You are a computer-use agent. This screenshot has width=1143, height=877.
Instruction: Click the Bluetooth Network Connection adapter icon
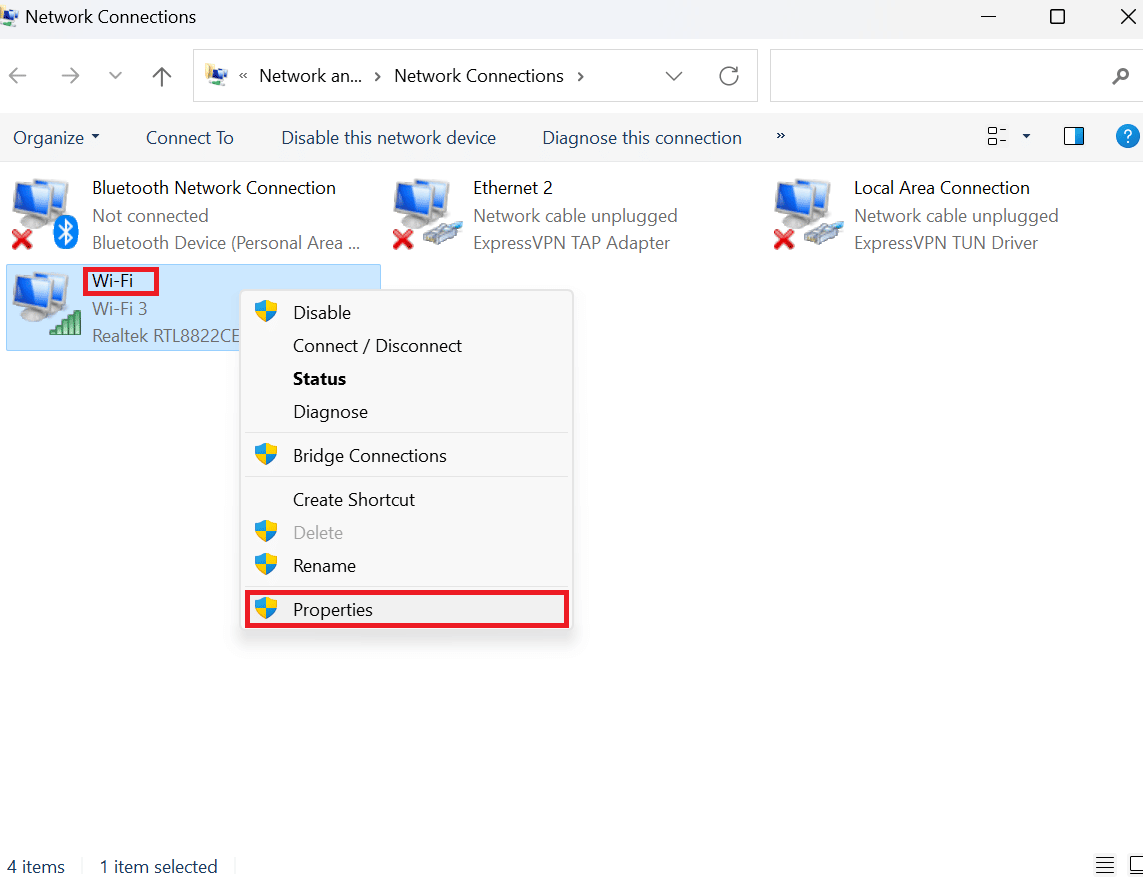point(44,215)
